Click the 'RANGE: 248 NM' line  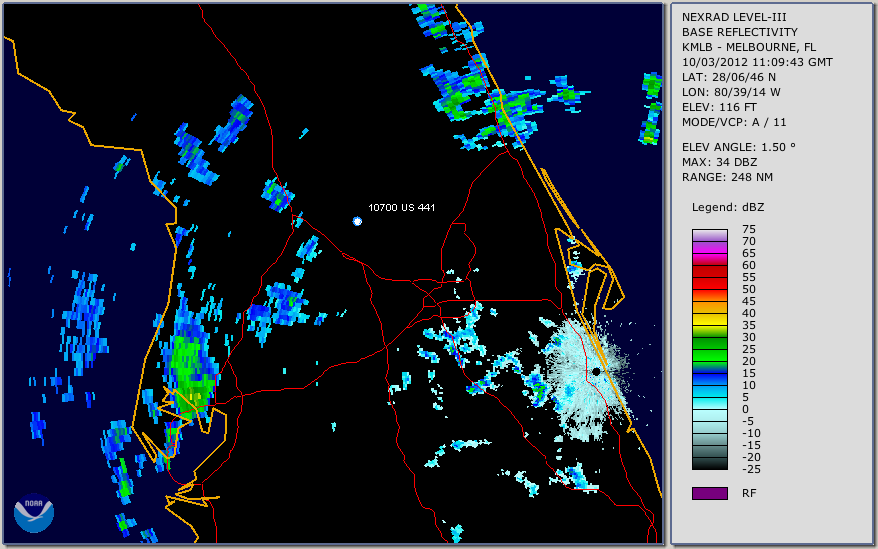(727, 178)
